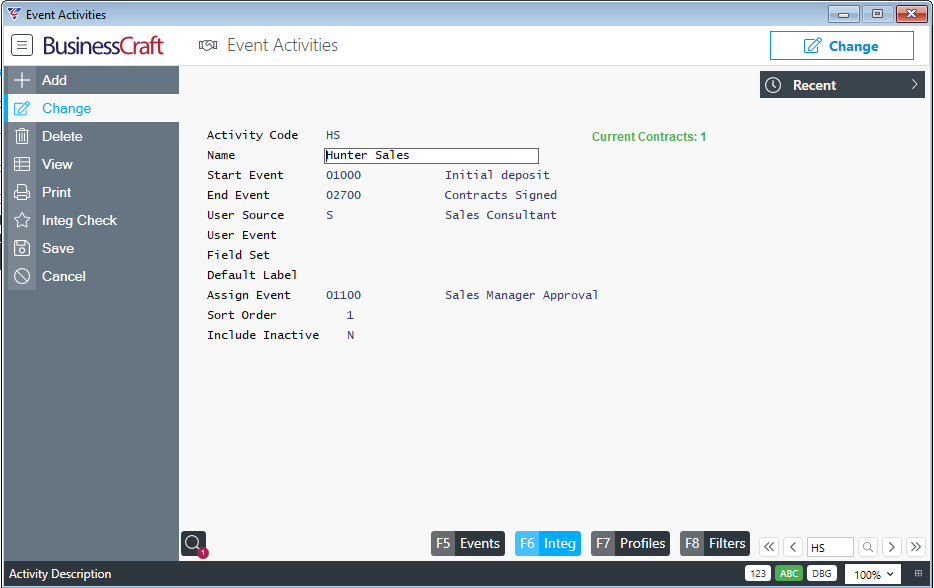This screenshot has width=934, height=588.
Task: Go to the next record
Action: (892, 546)
